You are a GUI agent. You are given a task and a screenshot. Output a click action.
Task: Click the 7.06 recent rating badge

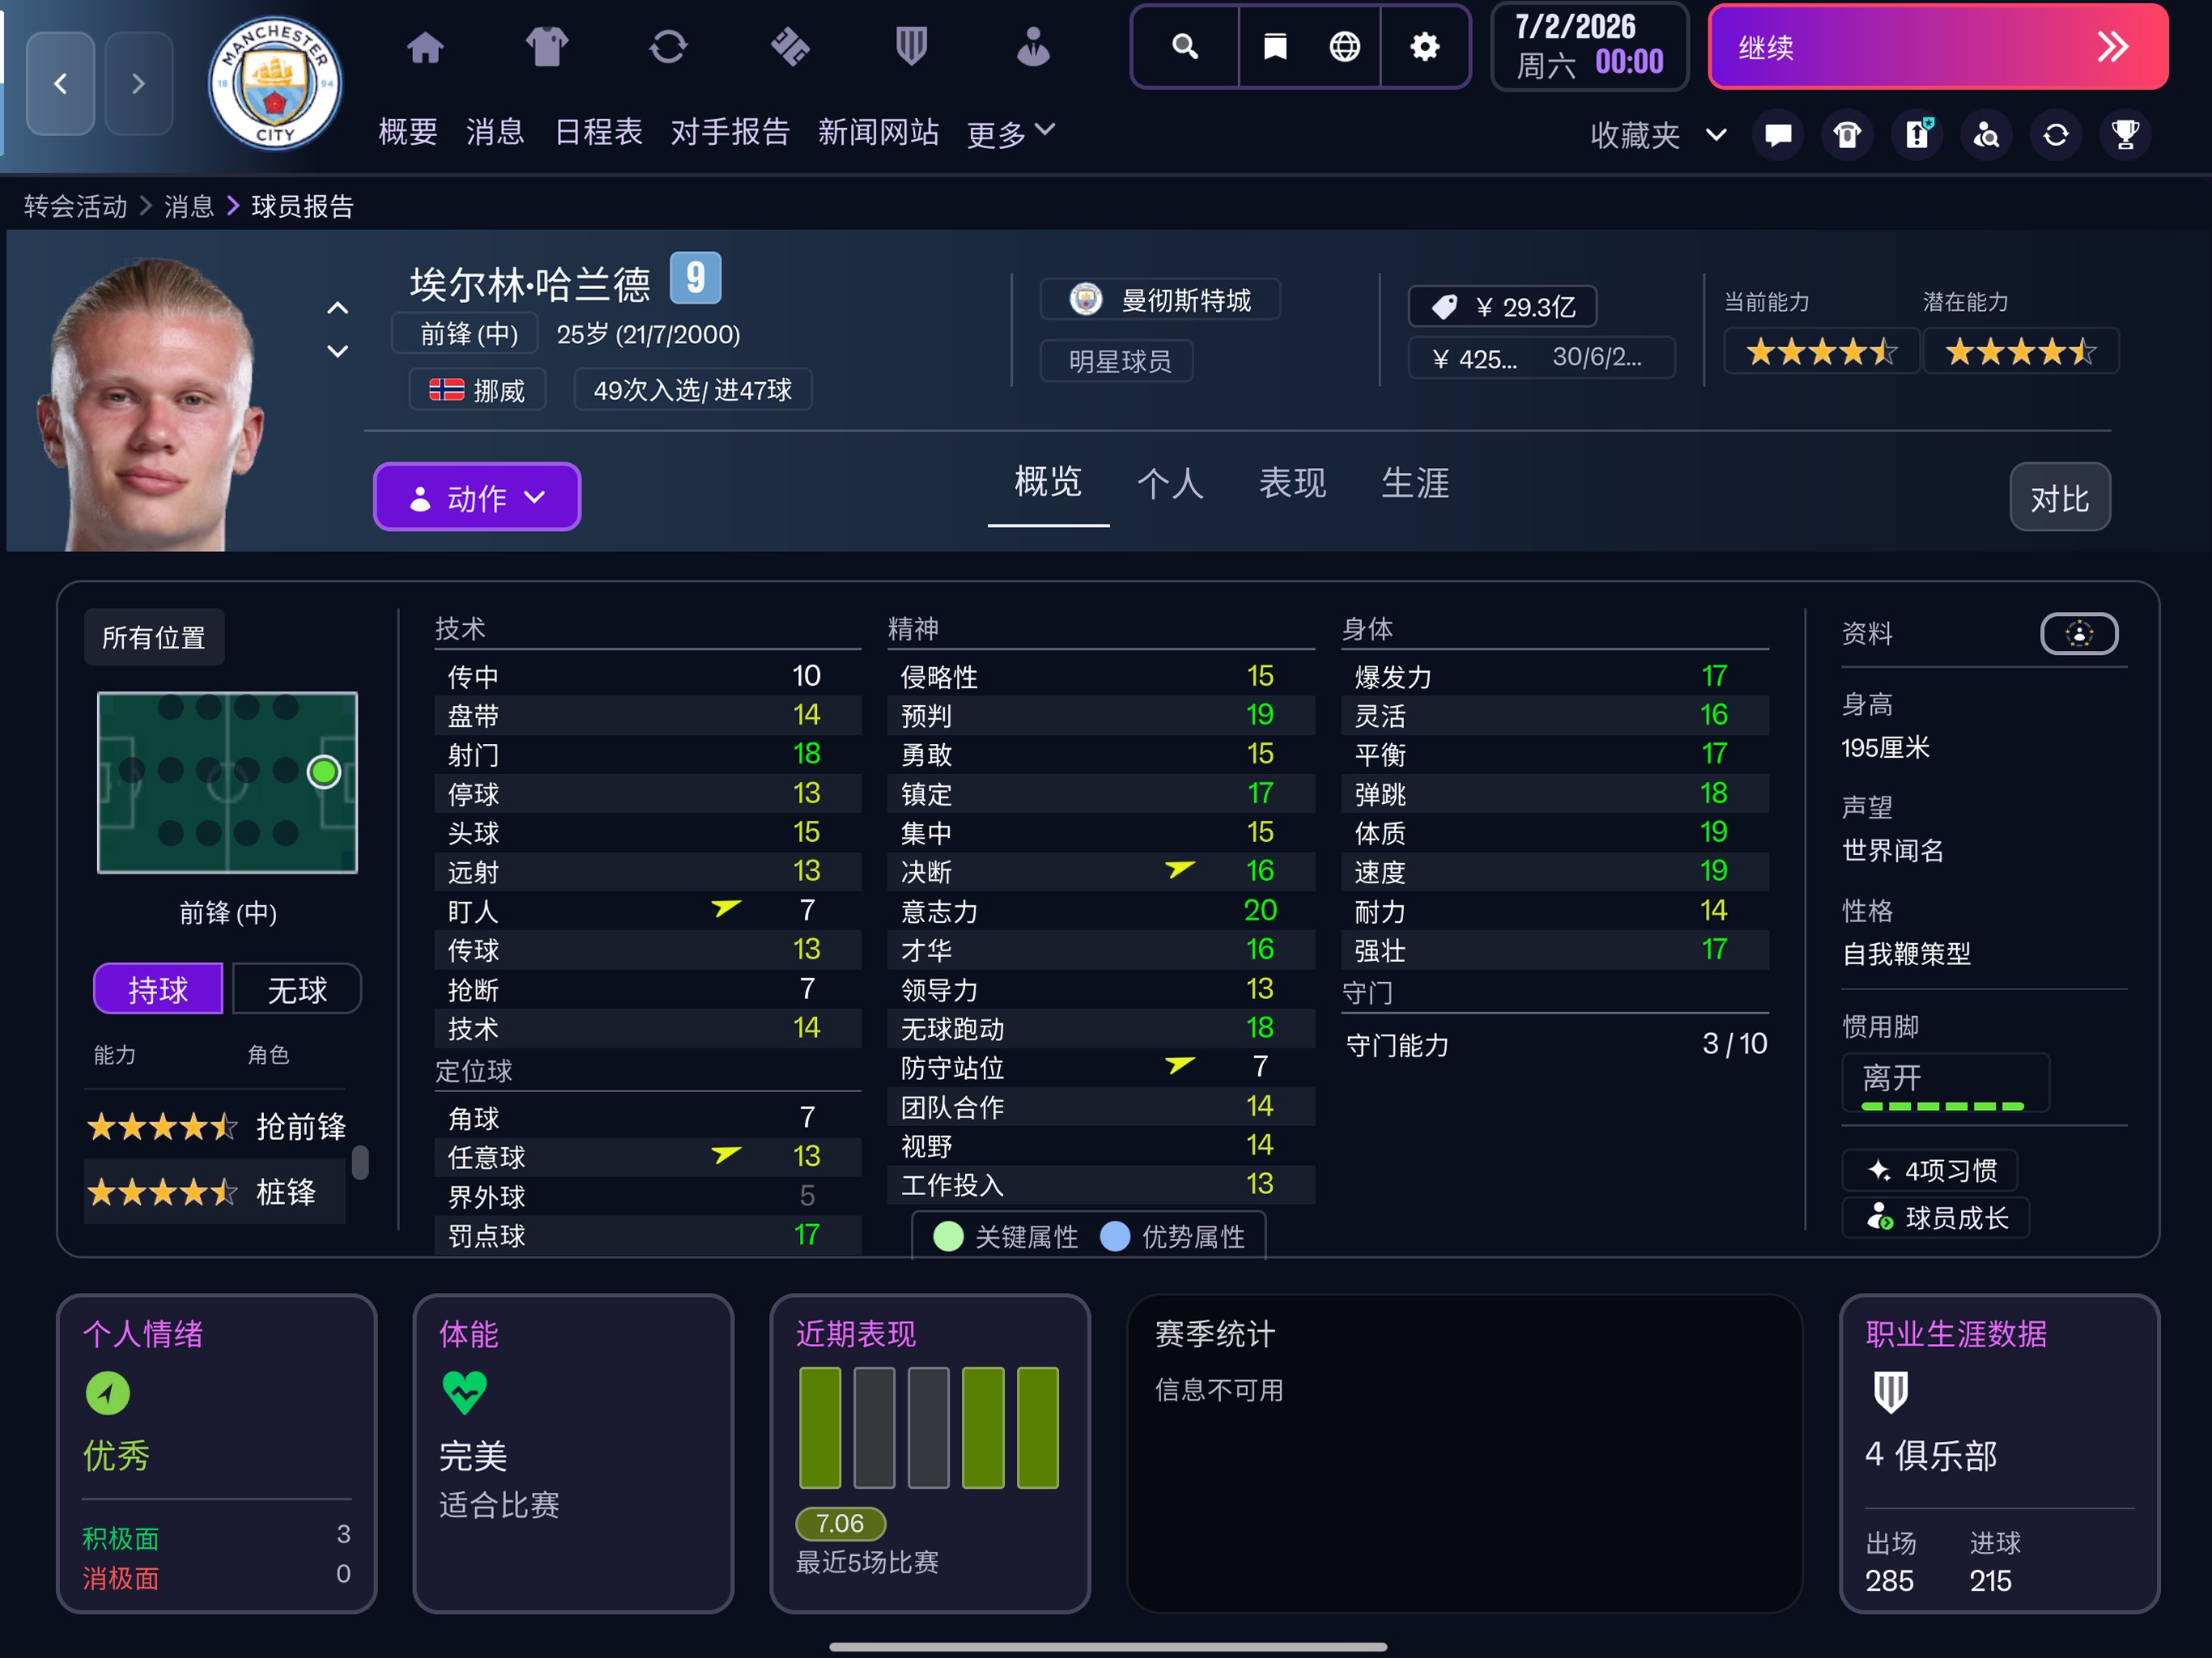pyautogui.click(x=840, y=1523)
